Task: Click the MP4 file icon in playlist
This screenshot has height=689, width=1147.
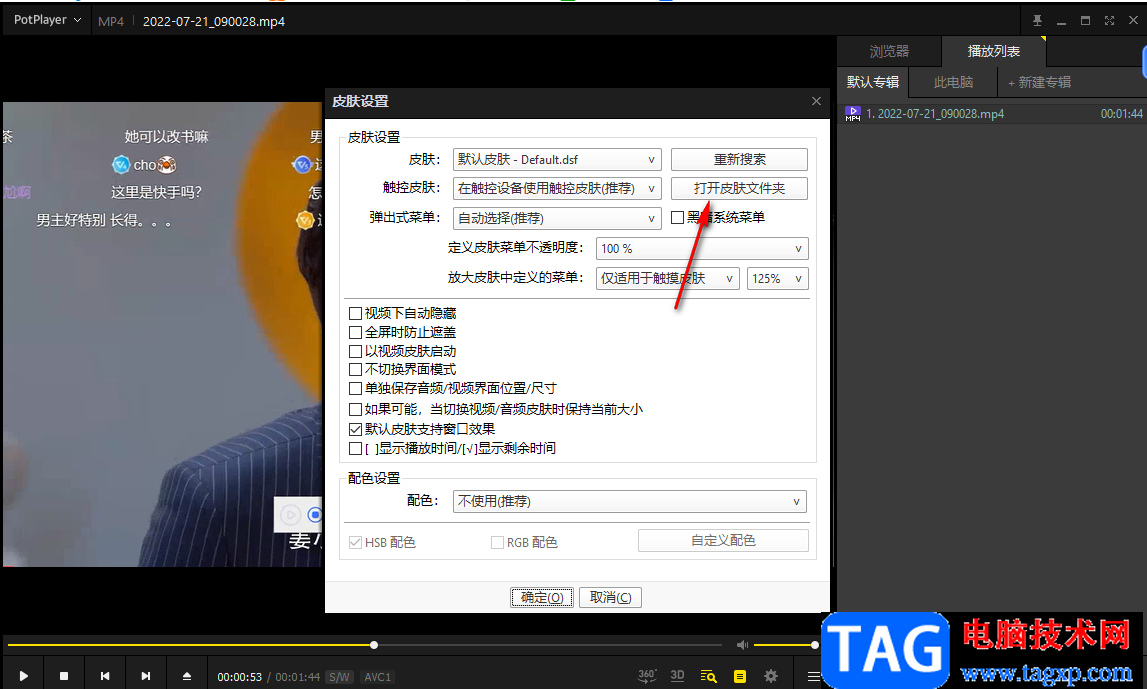Action: pyautogui.click(x=853, y=113)
